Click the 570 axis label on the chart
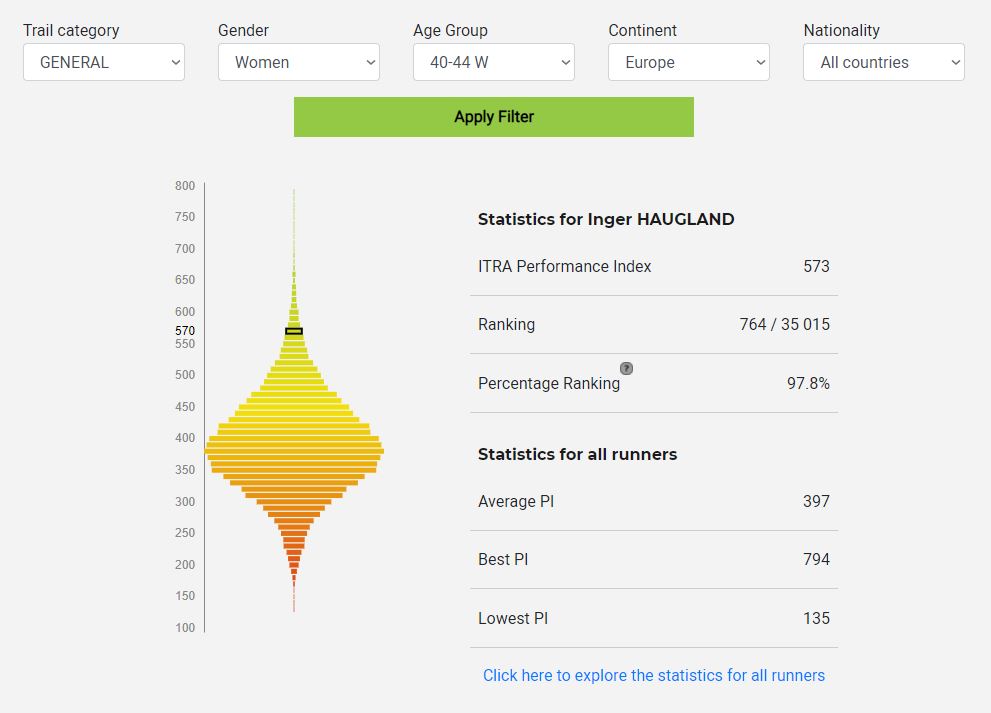991x713 pixels. pyautogui.click(x=185, y=331)
